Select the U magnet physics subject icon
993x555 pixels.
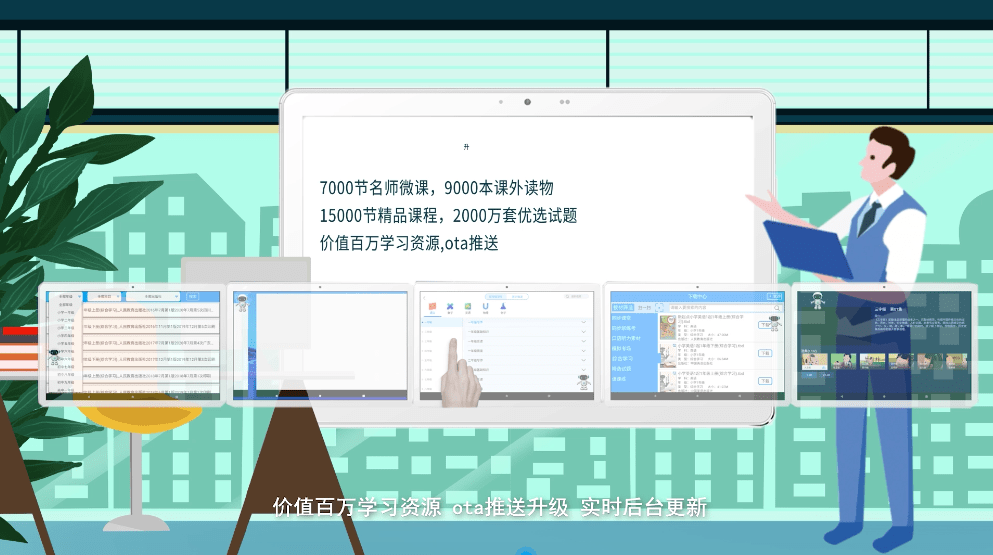click(486, 309)
